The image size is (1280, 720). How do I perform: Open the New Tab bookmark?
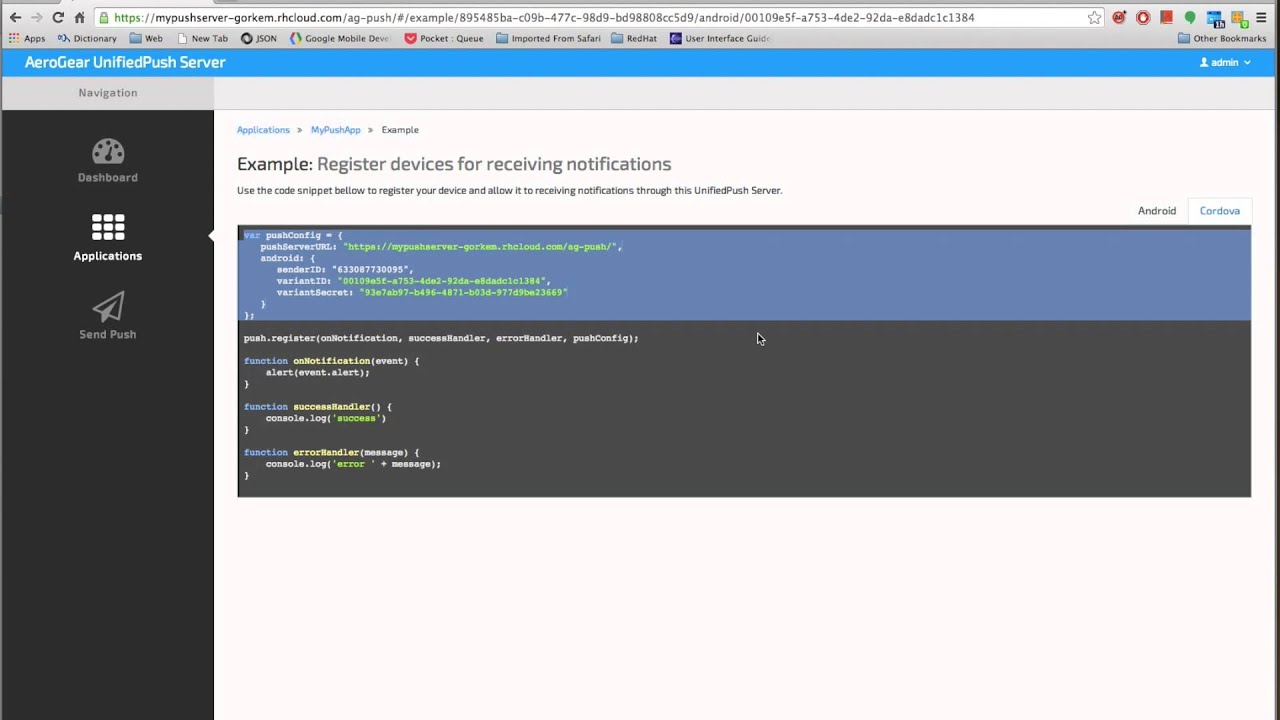(202, 38)
